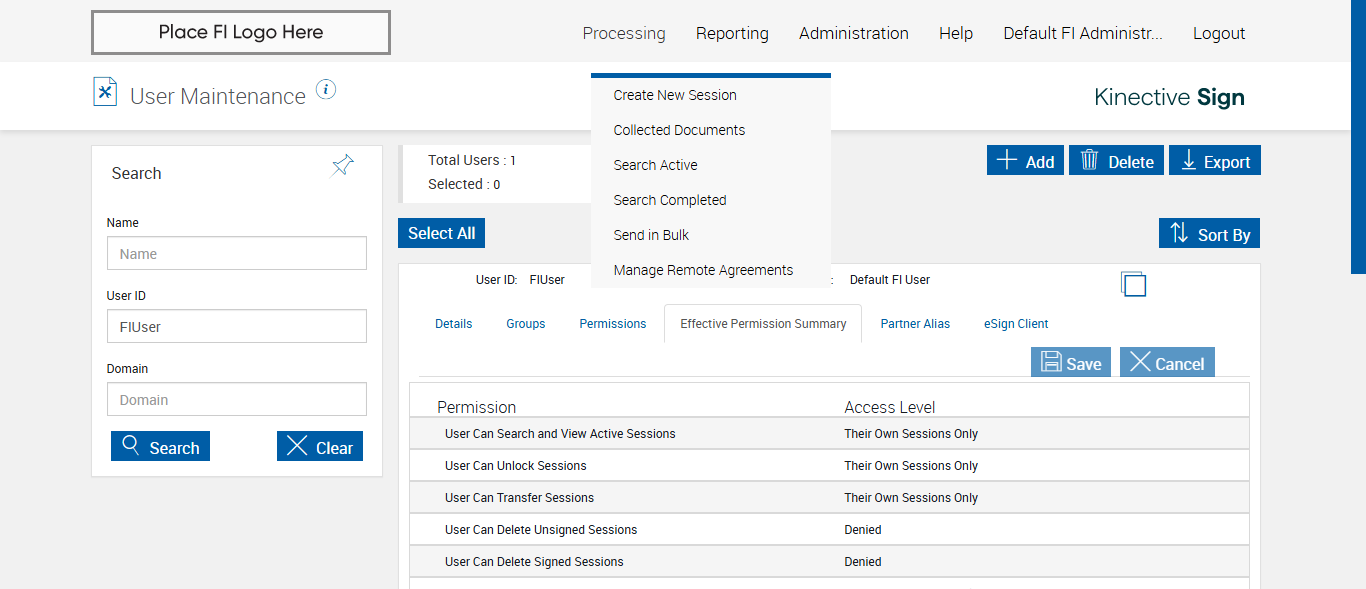The image size is (1366, 589).
Task: Click the User Maintenance page icon
Action: pos(105,92)
